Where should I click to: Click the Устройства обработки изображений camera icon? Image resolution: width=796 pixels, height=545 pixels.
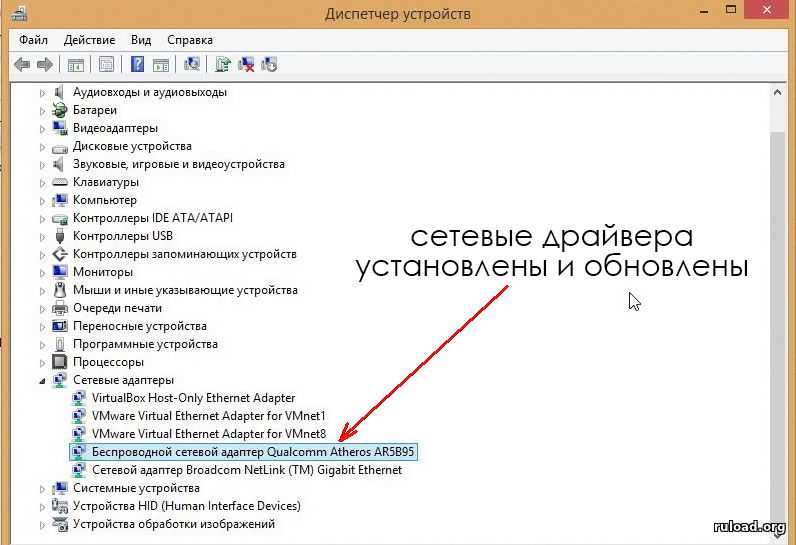point(60,524)
